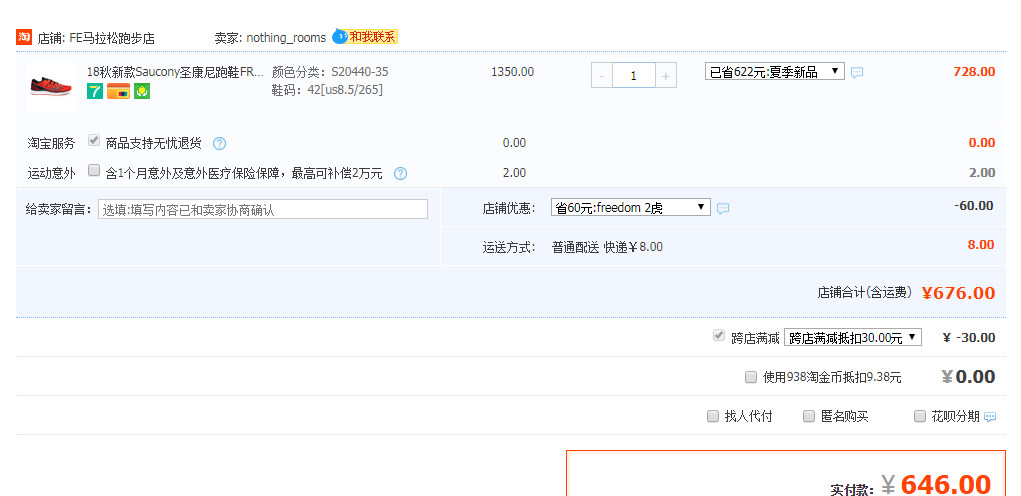Open the 跨店满减抵扣30.00元 dropdown

852,337
